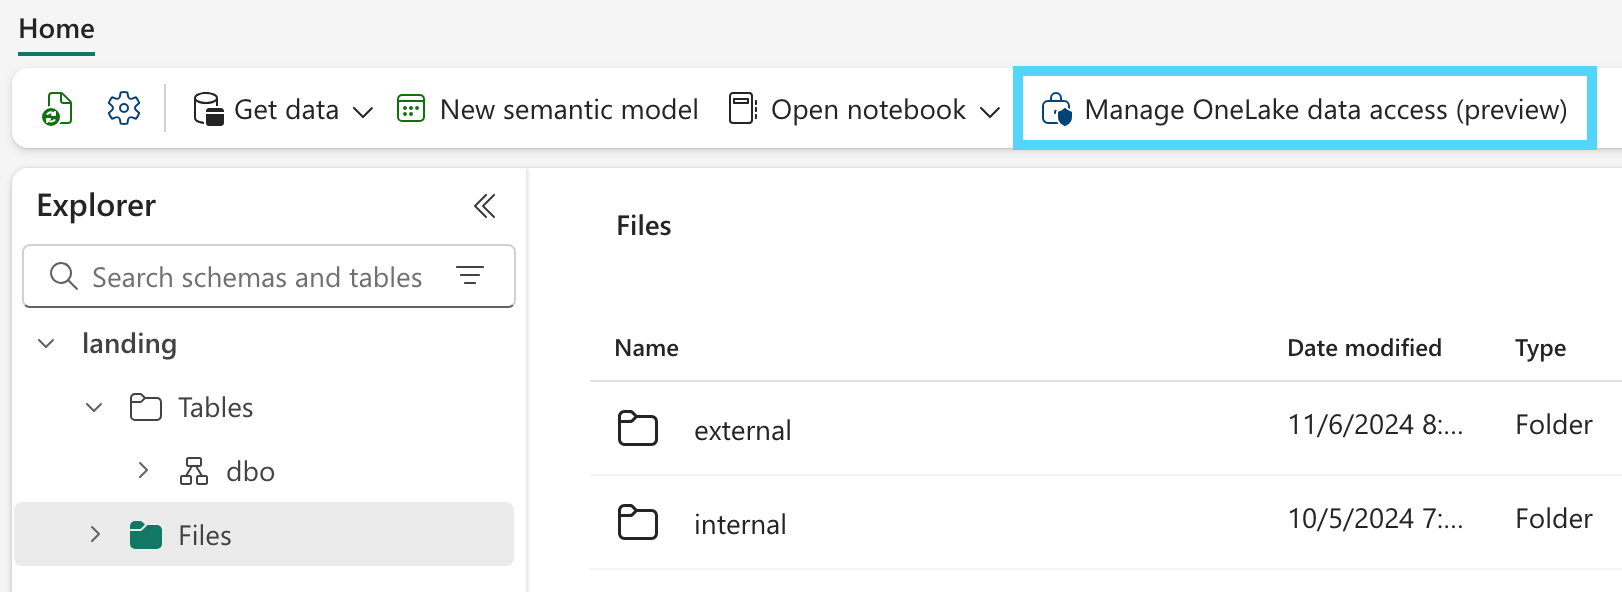
Task: Collapse the Explorer pane
Action: pyautogui.click(x=485, y=206)
